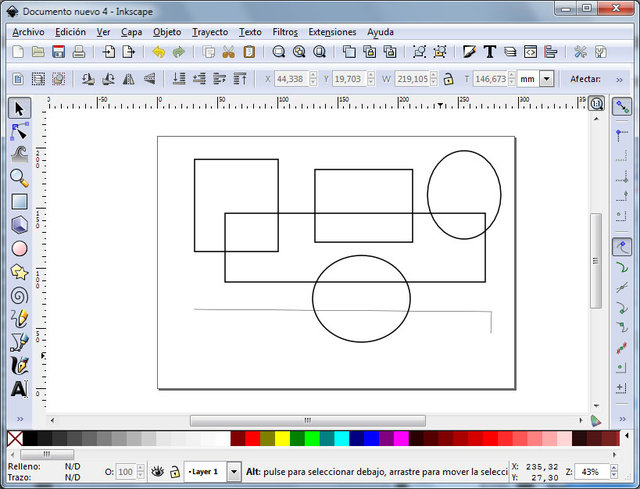Screen dimensions: 640x489
Task: Open the Filtros menu
Action: pos(285,32)
